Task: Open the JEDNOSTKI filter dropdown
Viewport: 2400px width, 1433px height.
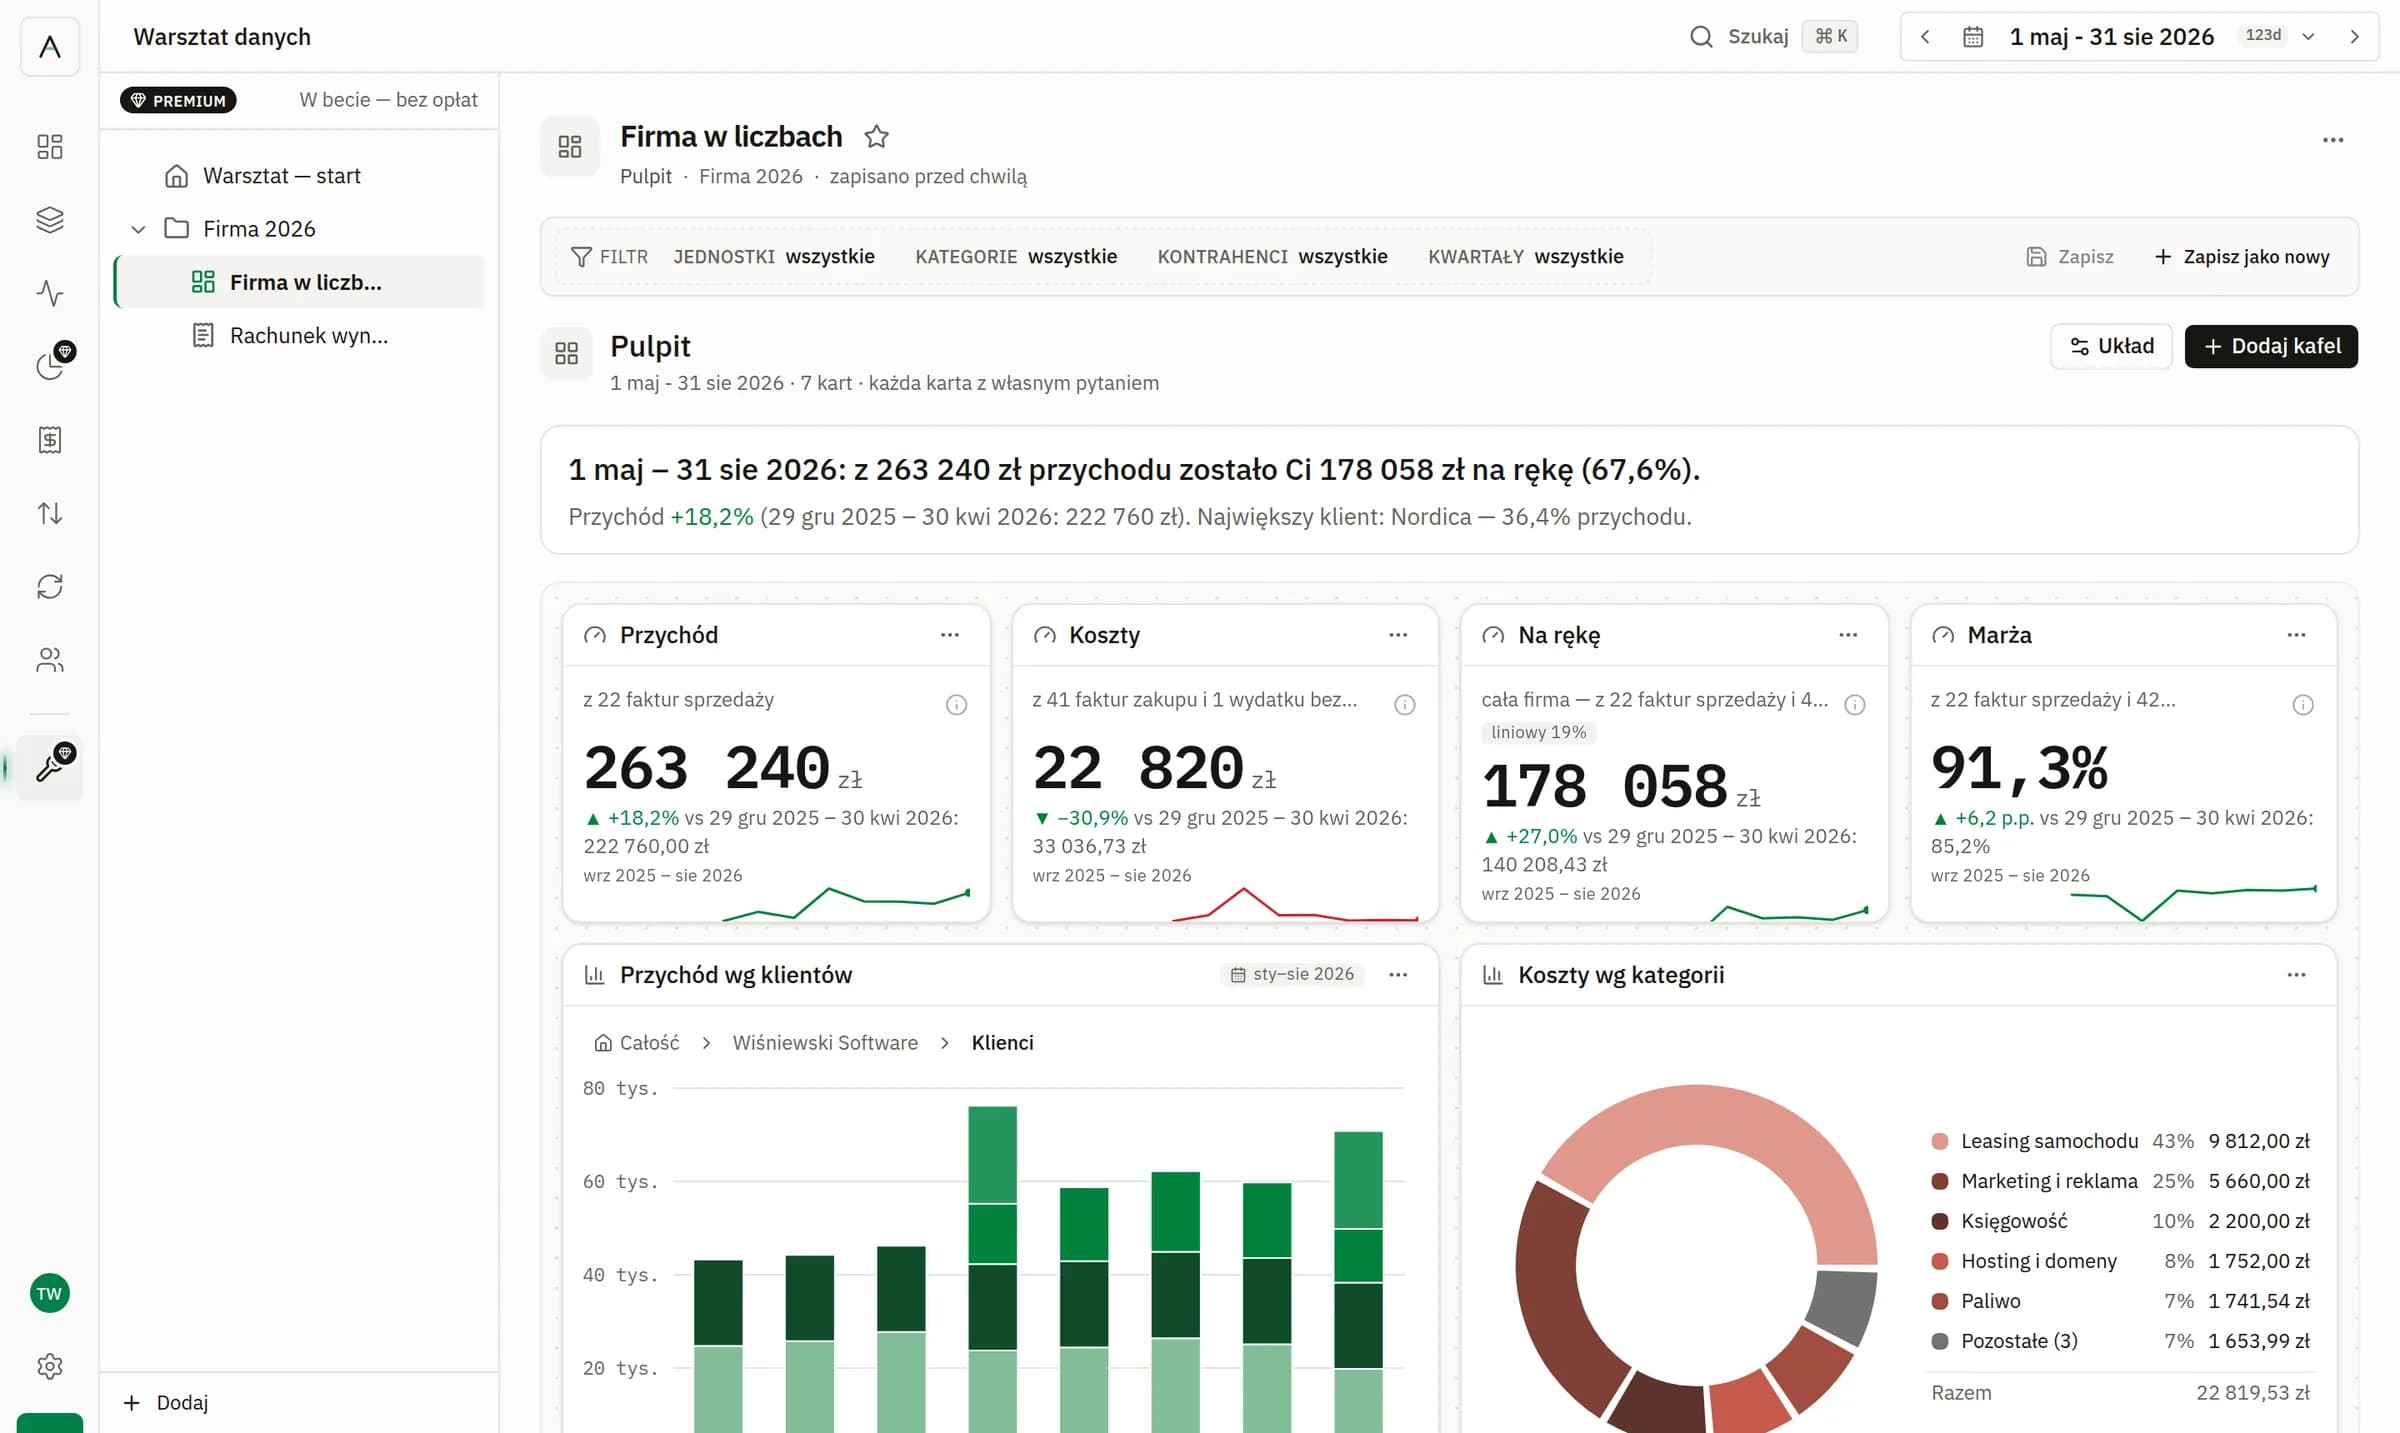Action: tap(774, 257)
